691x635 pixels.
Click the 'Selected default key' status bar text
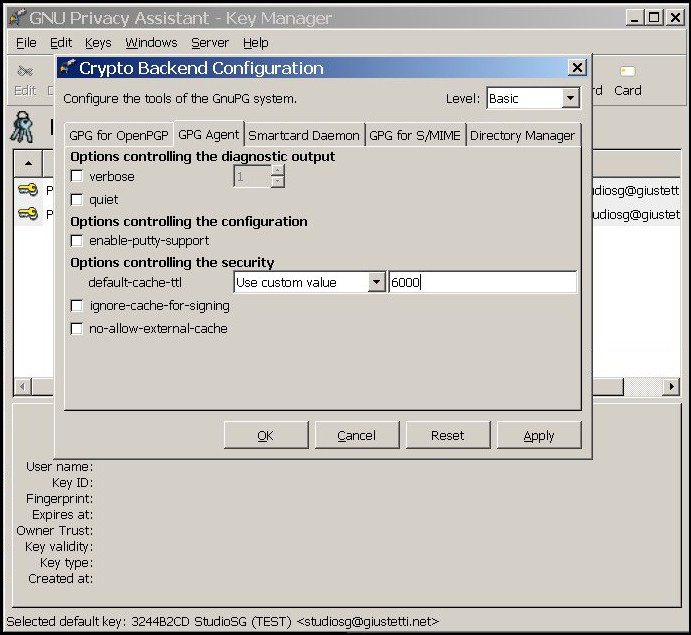[223, 621]
